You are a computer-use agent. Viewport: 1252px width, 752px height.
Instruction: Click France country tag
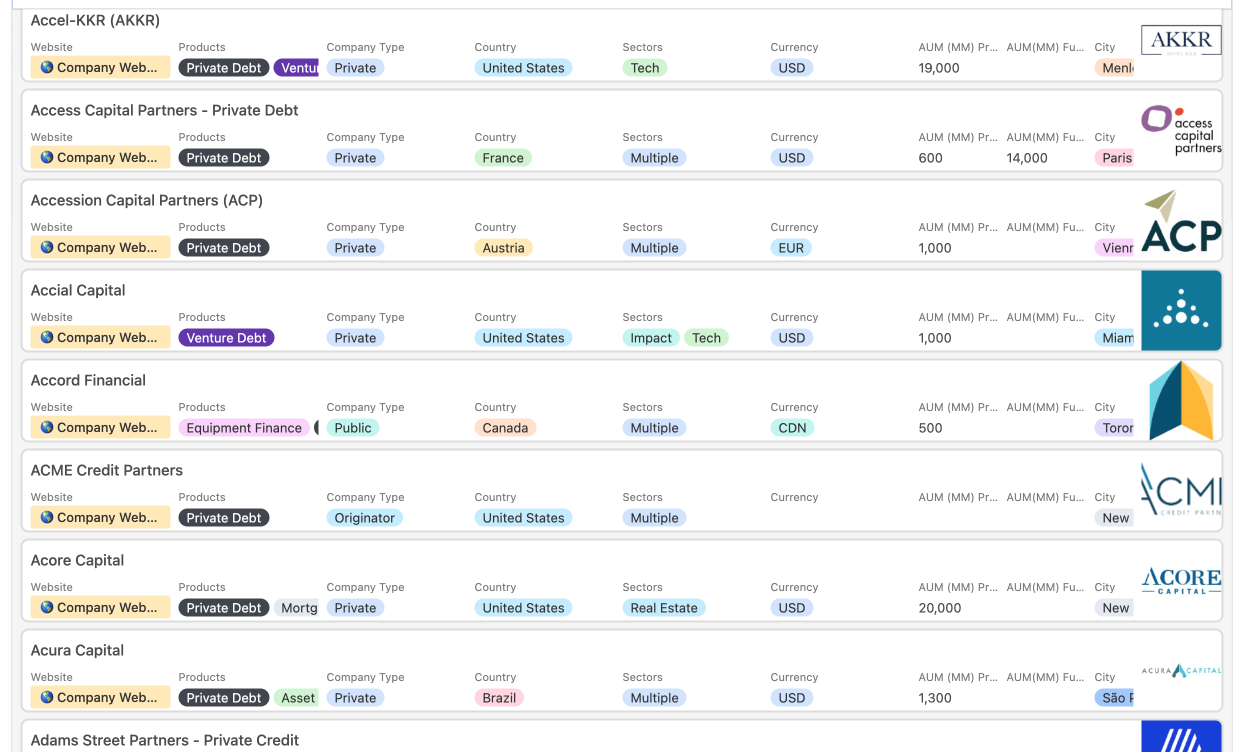[503, 158]
